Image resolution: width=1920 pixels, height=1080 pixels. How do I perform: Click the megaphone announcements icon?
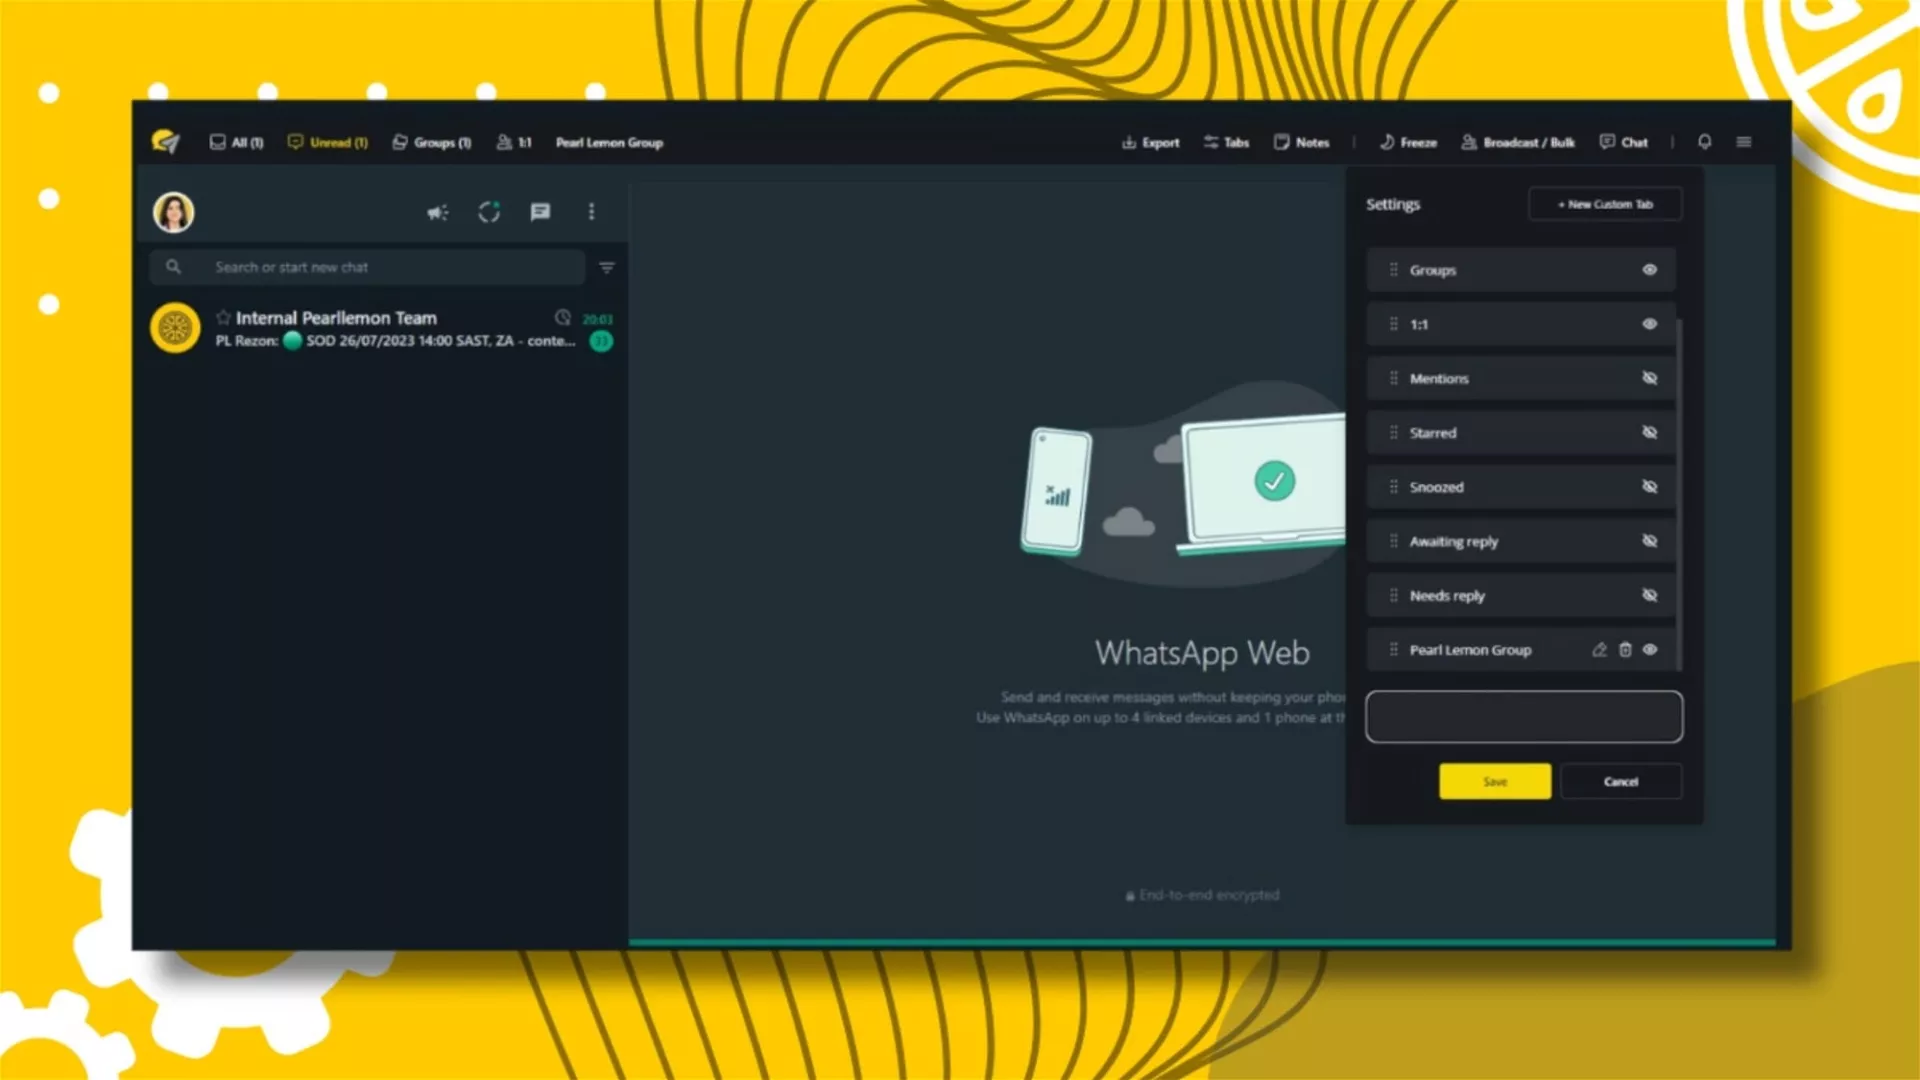[x=437, y=212]
